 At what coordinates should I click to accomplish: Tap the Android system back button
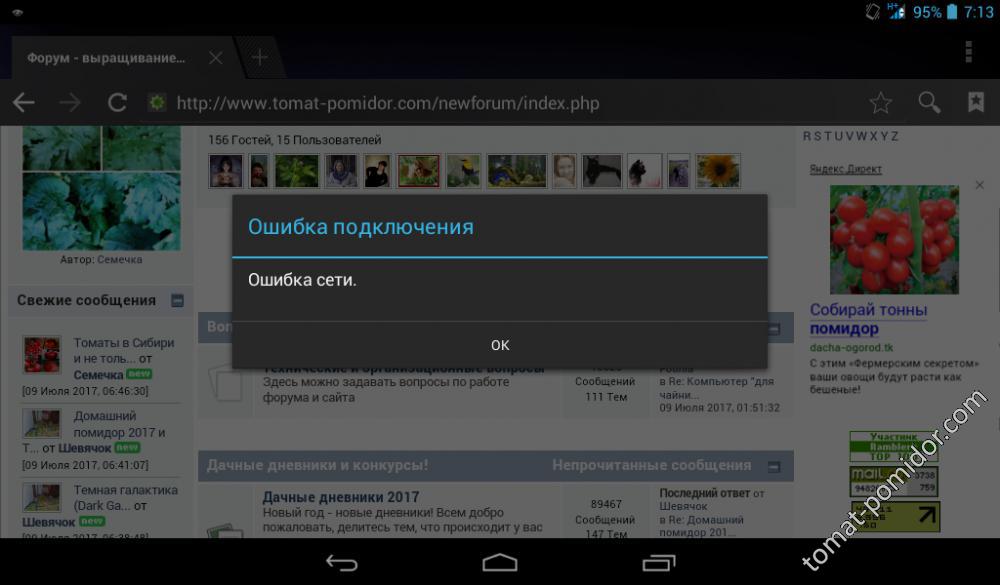pyautogui.click(x=342, y=563)
